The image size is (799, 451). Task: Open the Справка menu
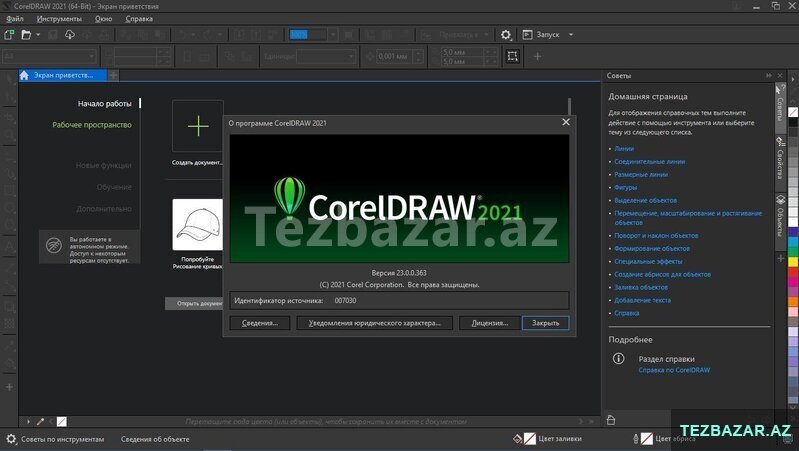point(139,19)
